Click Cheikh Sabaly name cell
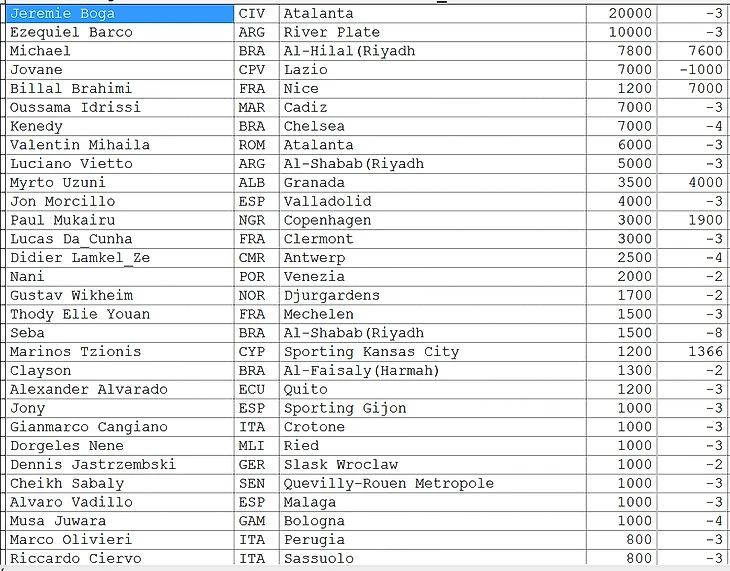Viewport: 730px width, 571px height. click(x=120, y=483)
